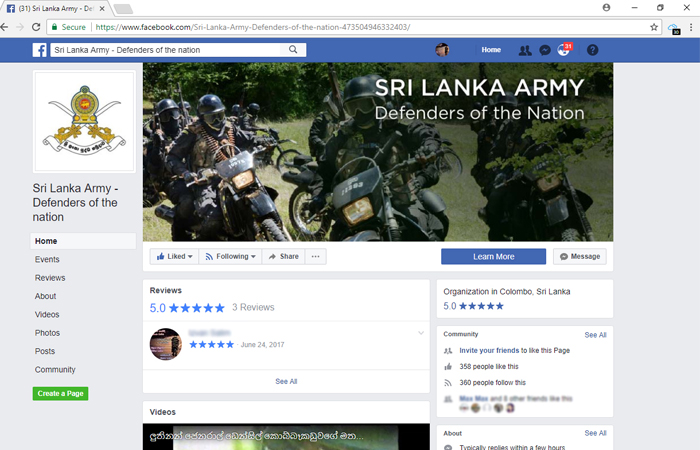Click the green Create a Page button

[60, 393]
